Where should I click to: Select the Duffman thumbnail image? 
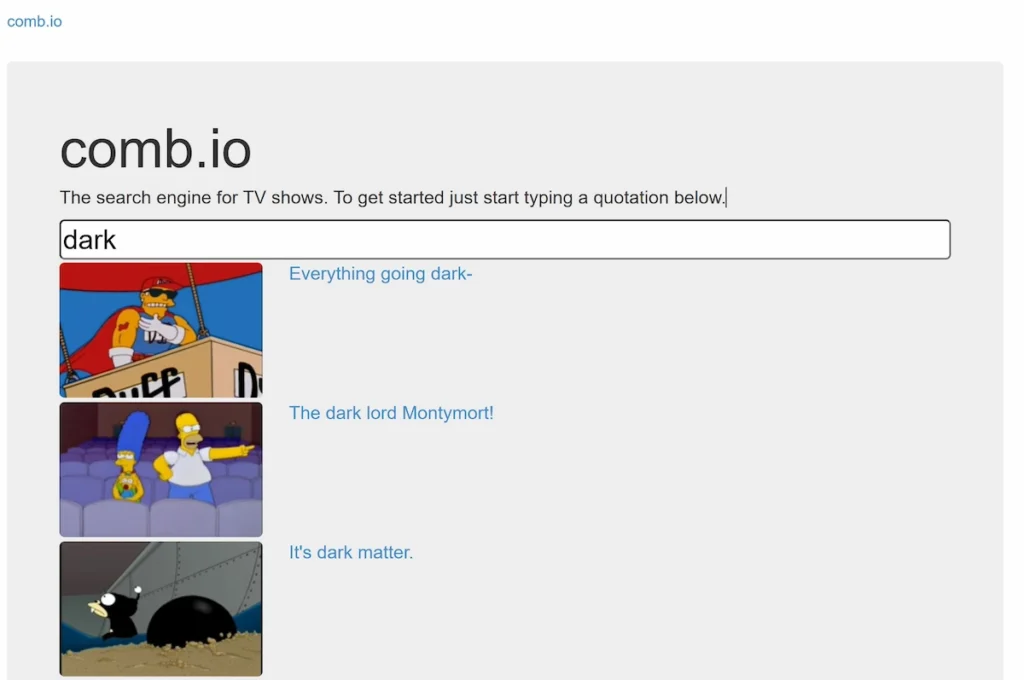click(x=161, y=331)
